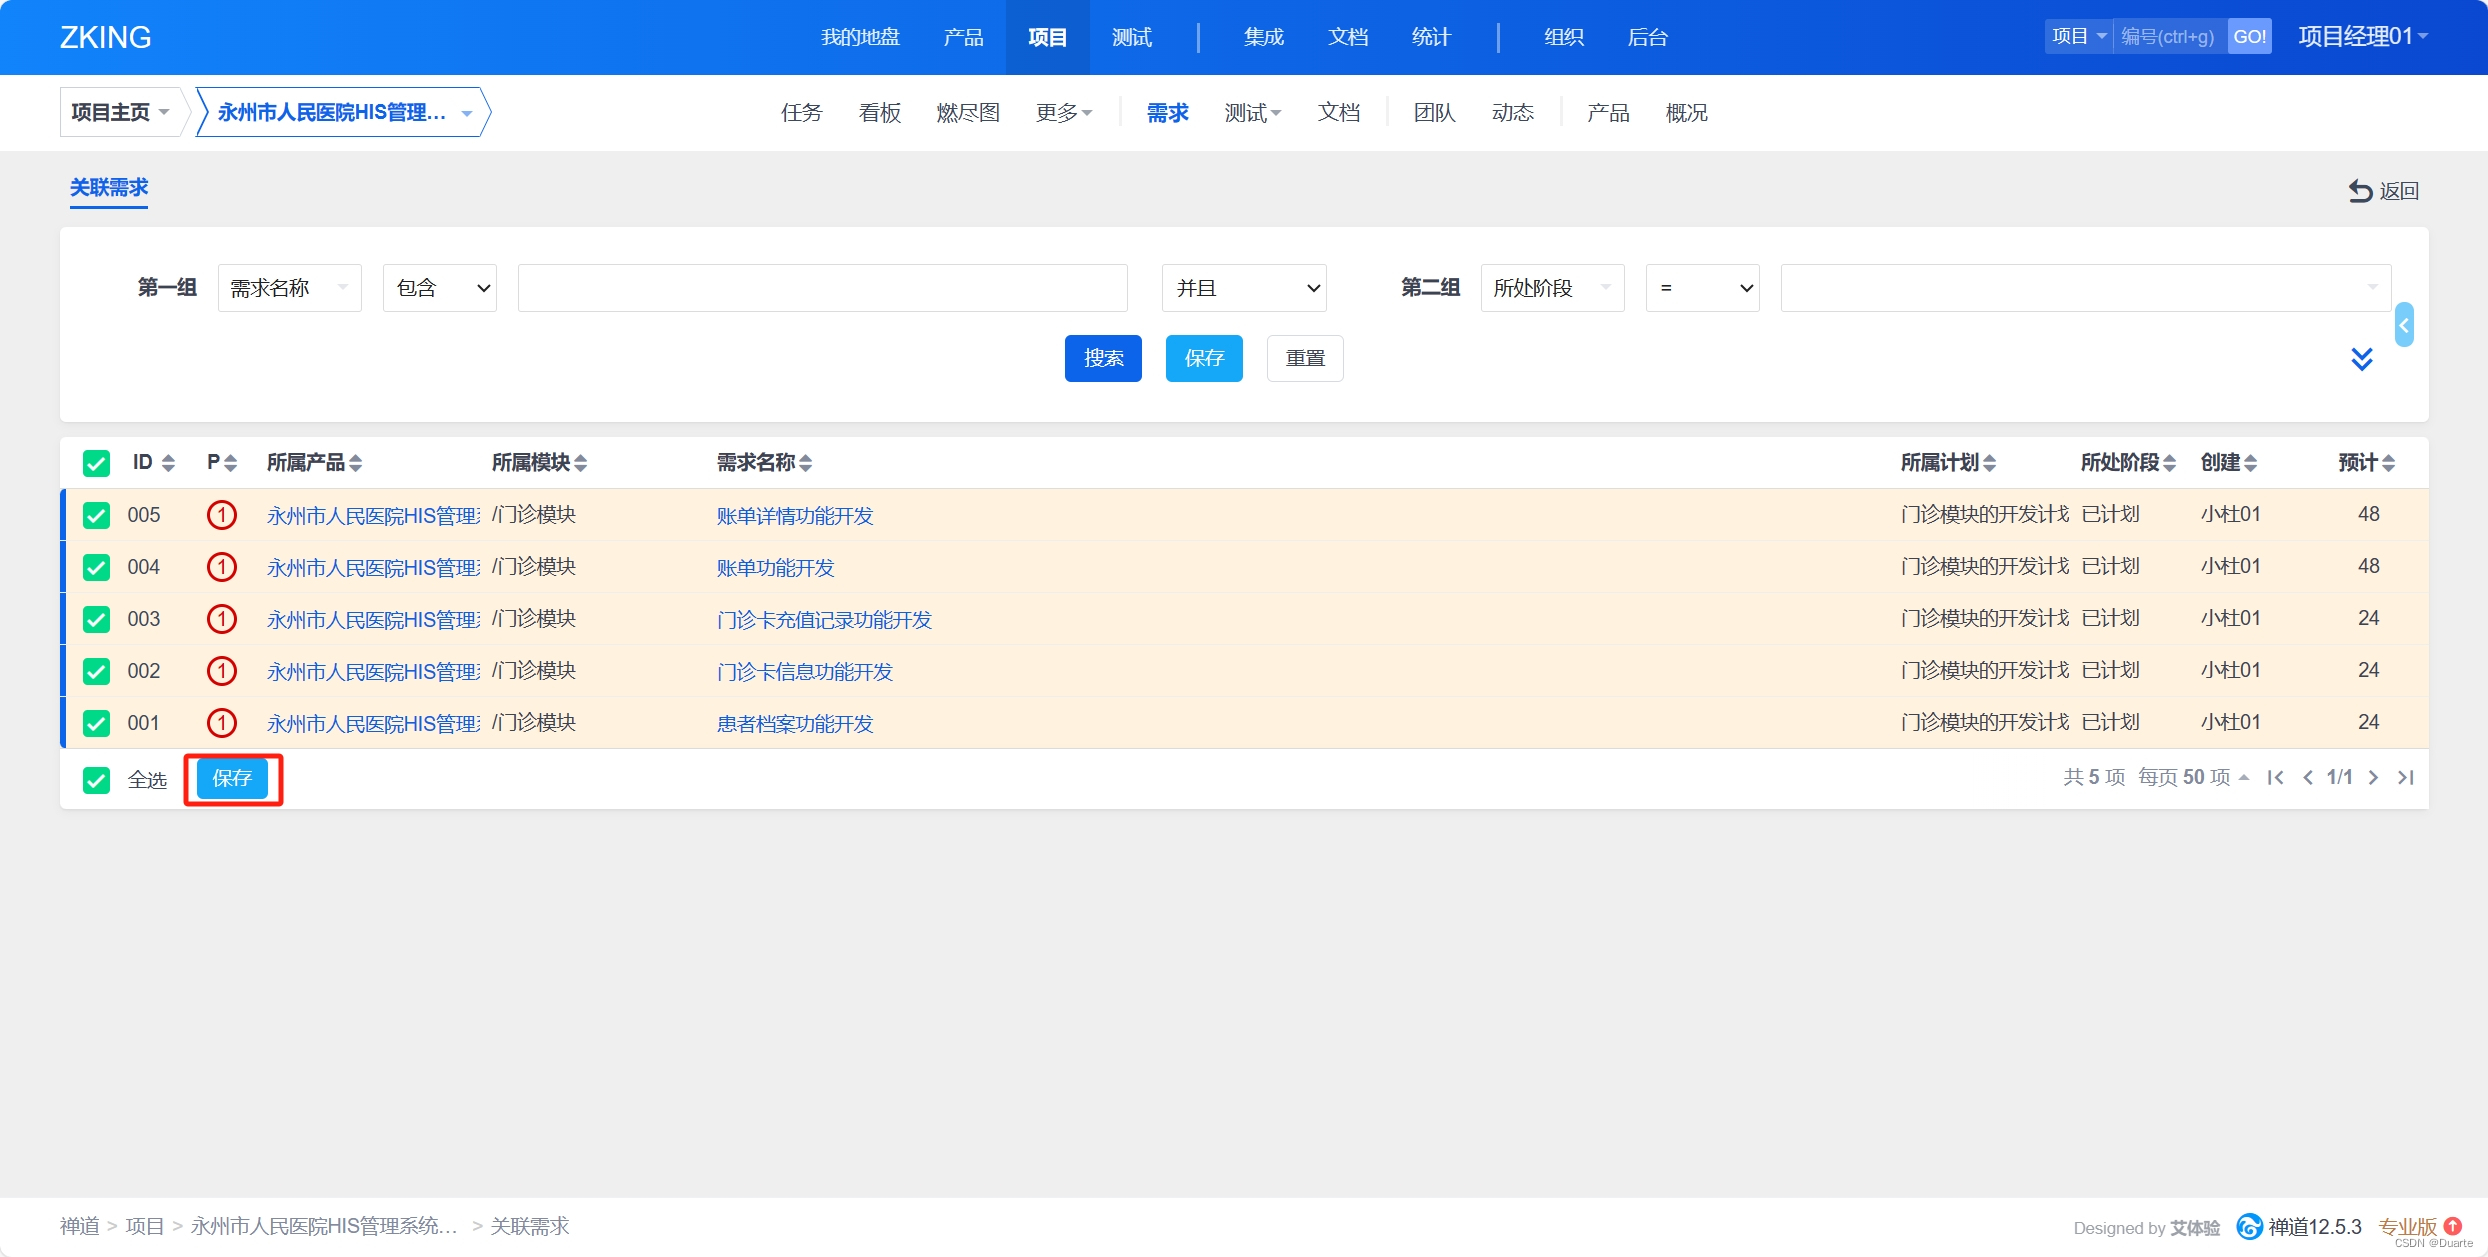The width and height of the screenshot is (2488, 1257).
Task: Click the first group search text field
Action: (x=822, y=288)
